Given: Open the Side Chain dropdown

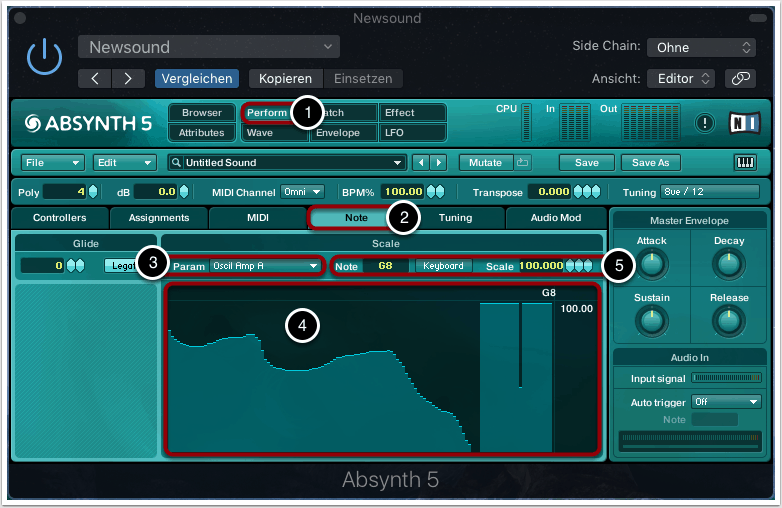Looking at the screenshot, I should click(x=701, y=47).
